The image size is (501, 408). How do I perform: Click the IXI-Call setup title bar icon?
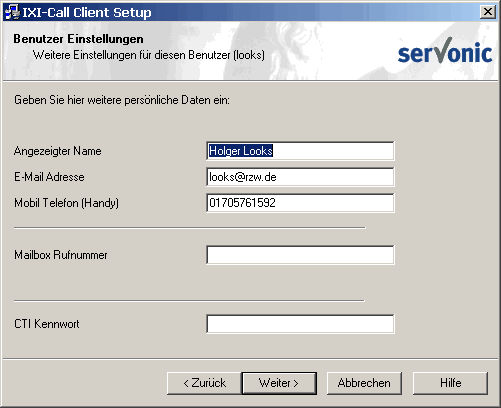click(12, 12)
